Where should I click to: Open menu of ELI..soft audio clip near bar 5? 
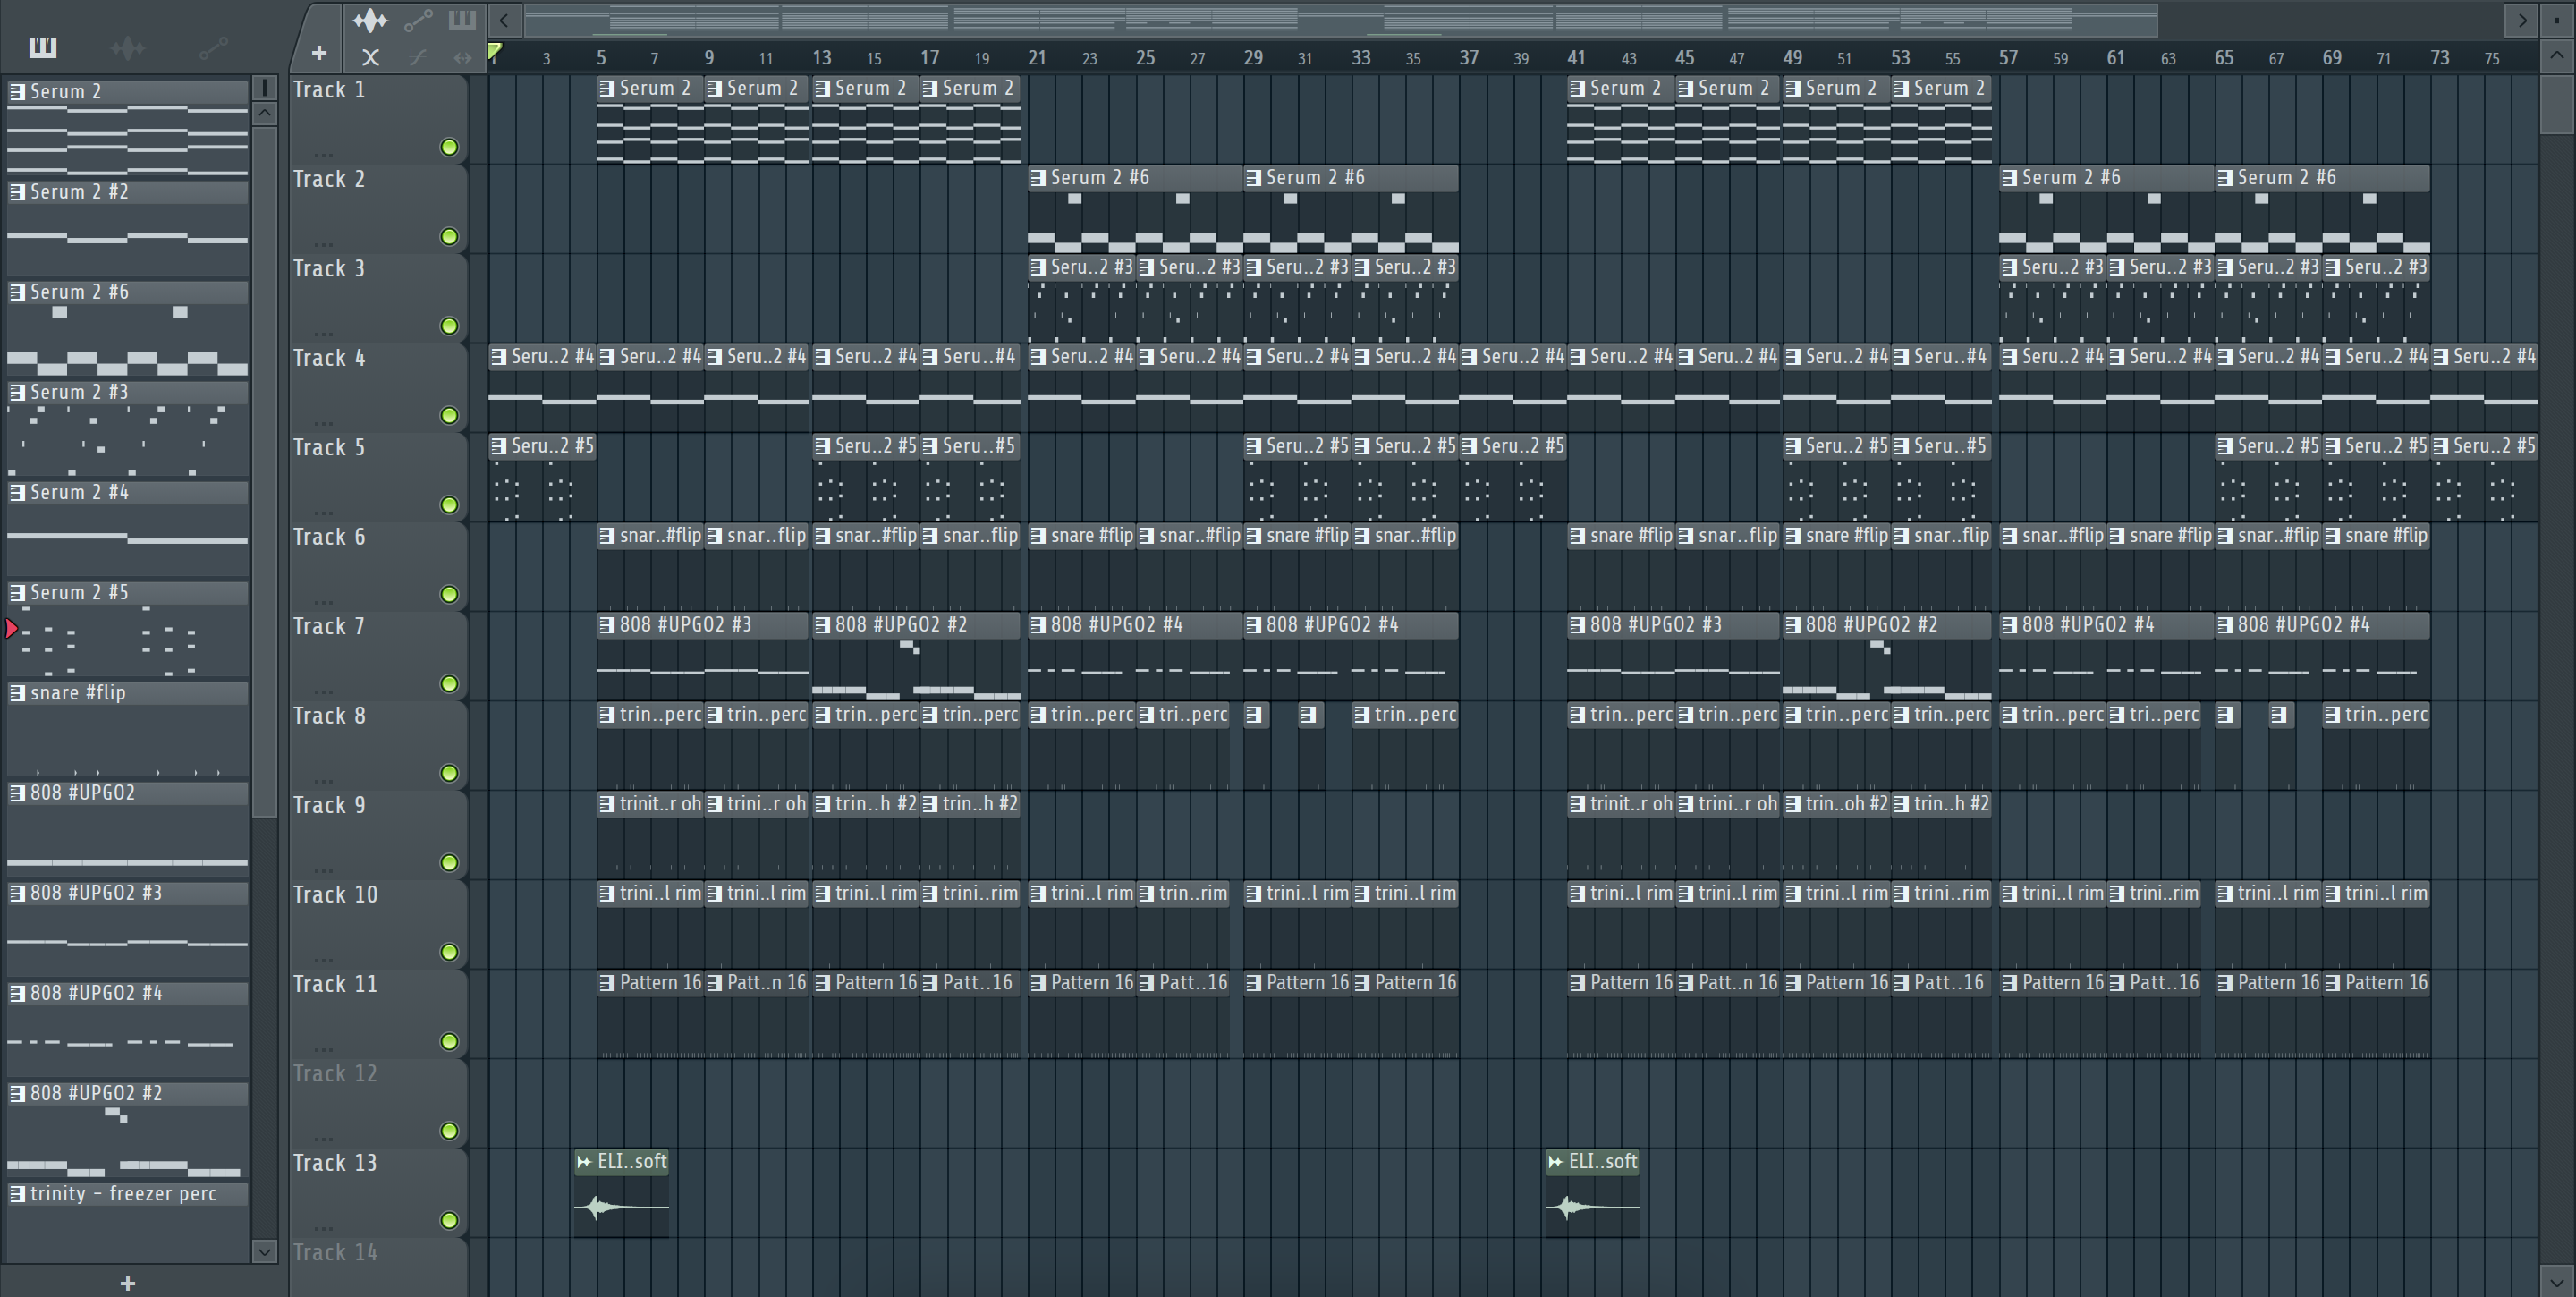tap(584, 1161)
